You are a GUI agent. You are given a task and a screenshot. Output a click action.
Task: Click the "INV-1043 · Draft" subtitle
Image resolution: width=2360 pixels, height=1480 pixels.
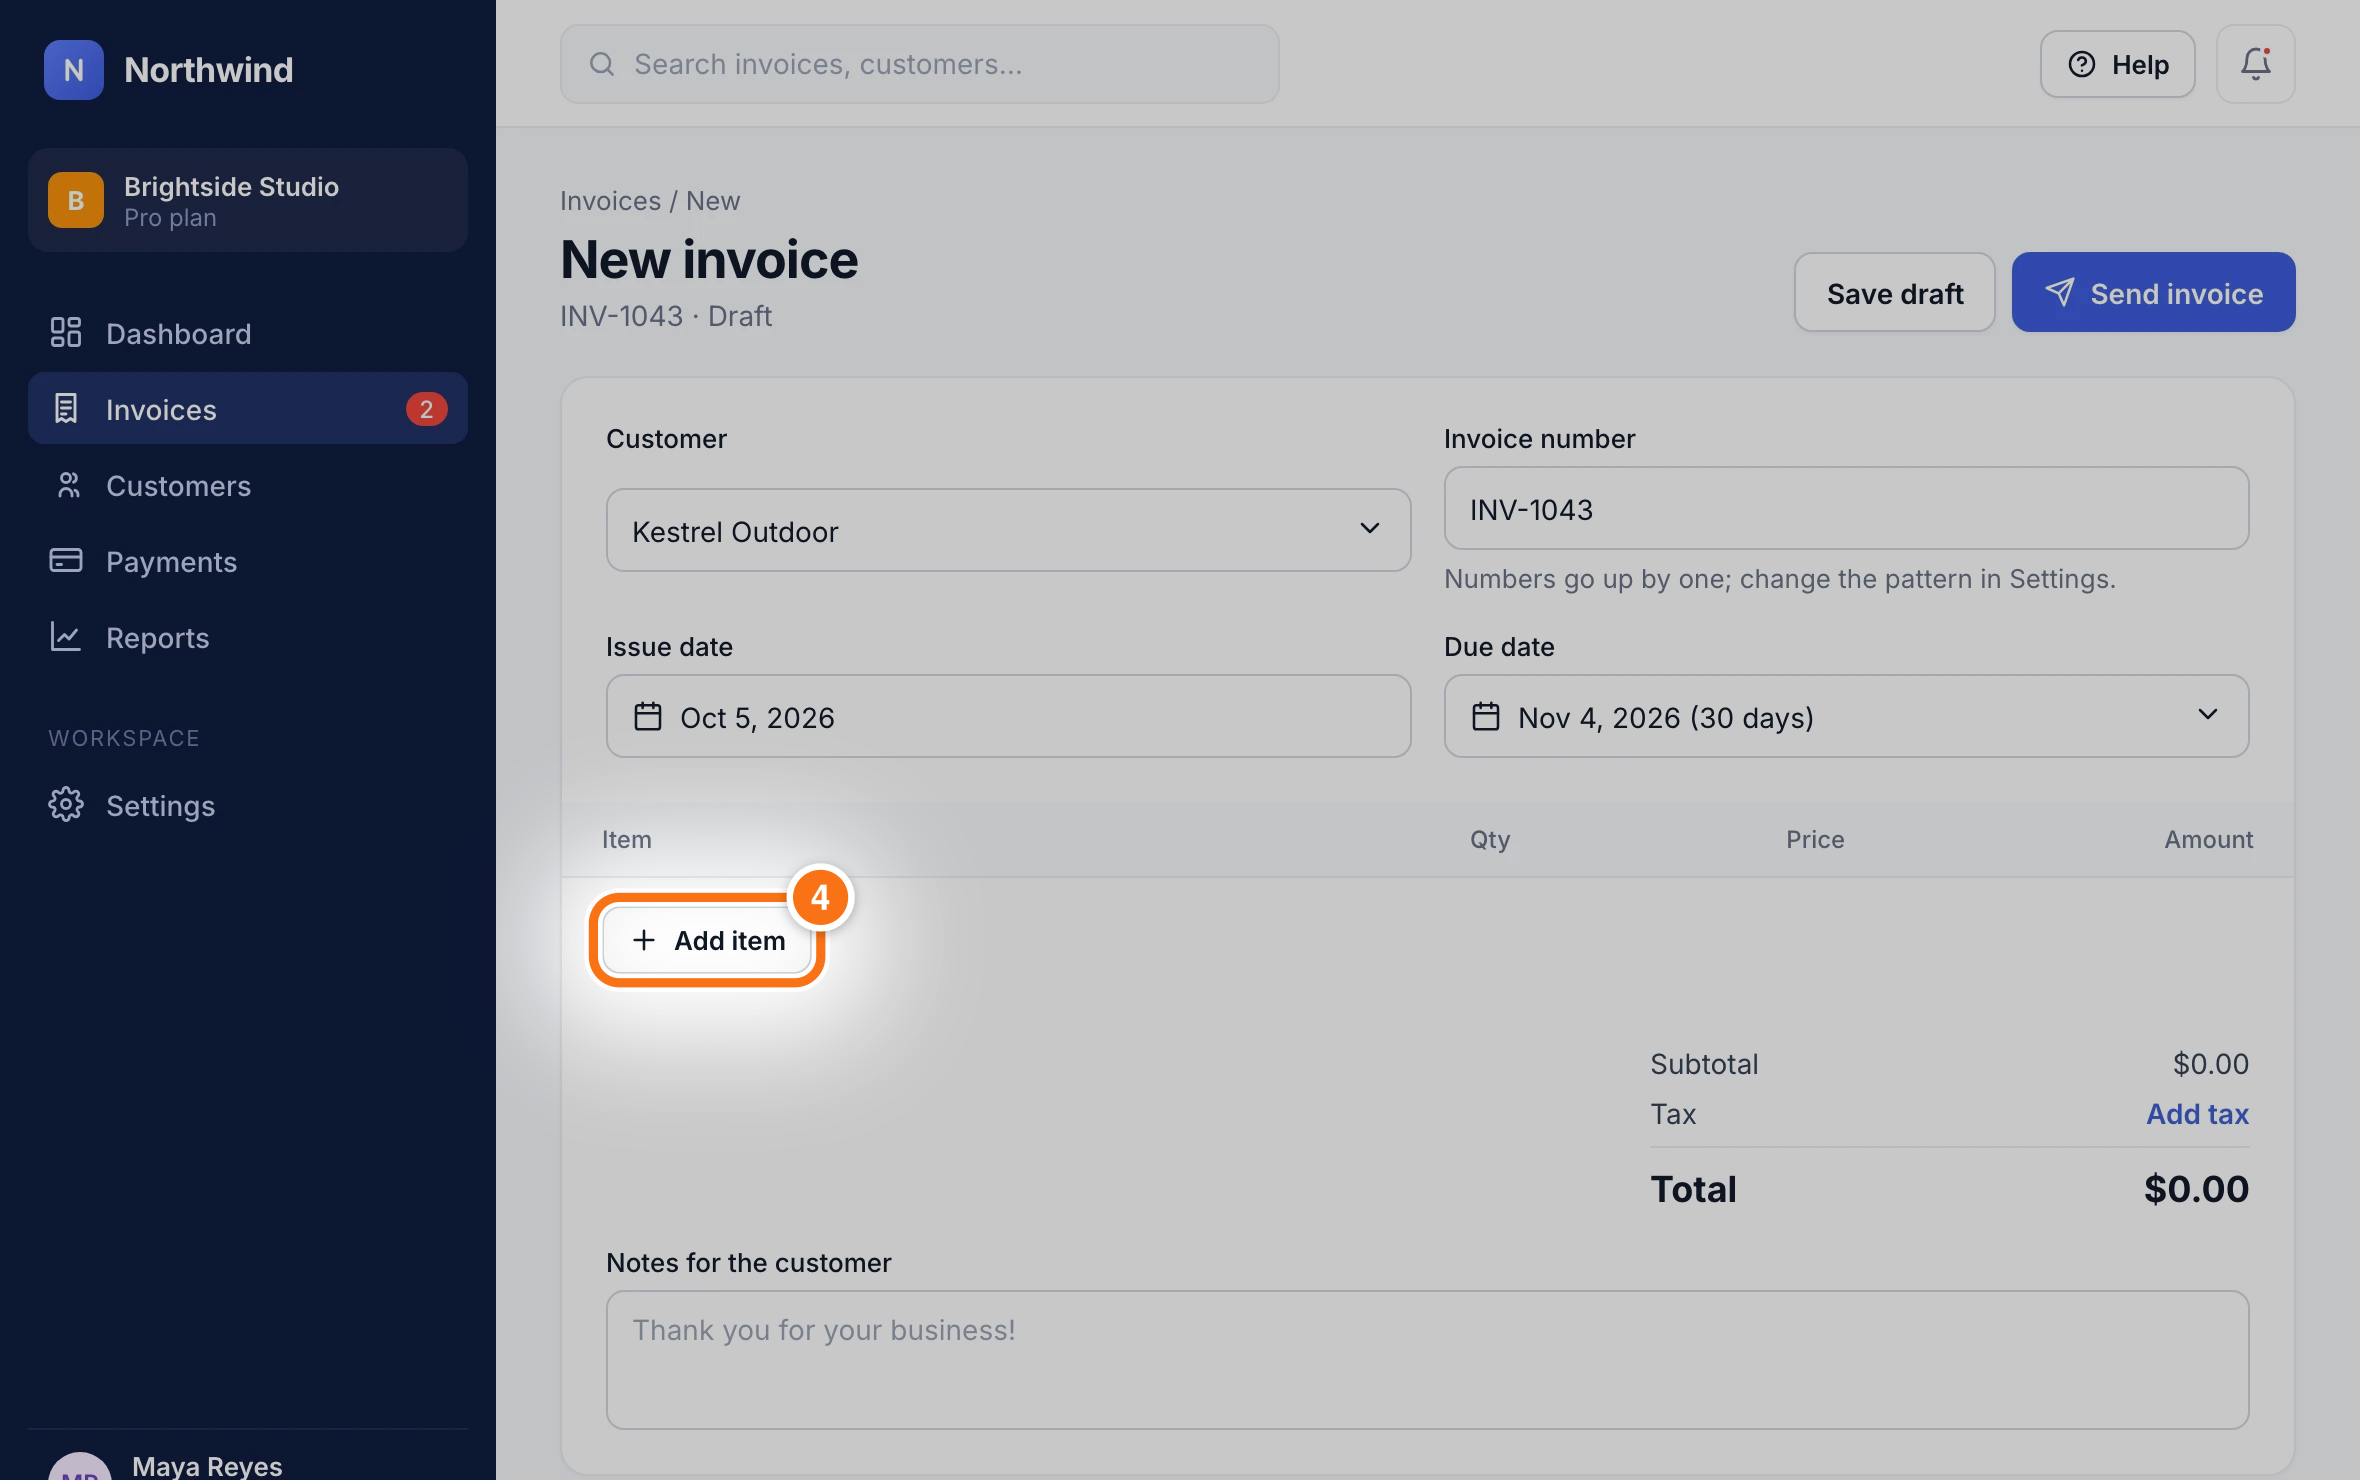click(666, 316)
